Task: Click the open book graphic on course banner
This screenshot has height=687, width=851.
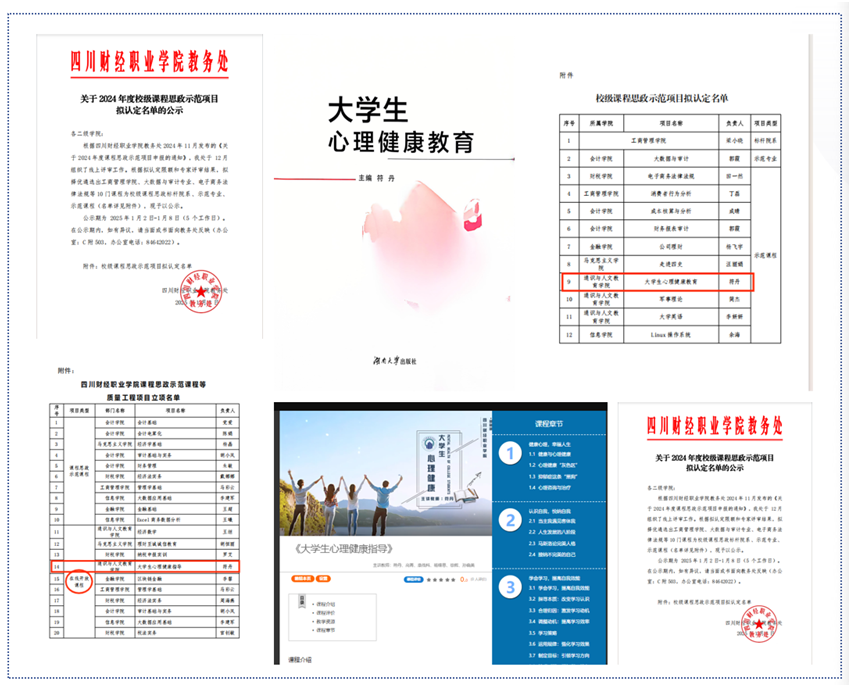Action: (x=467, y=495)
